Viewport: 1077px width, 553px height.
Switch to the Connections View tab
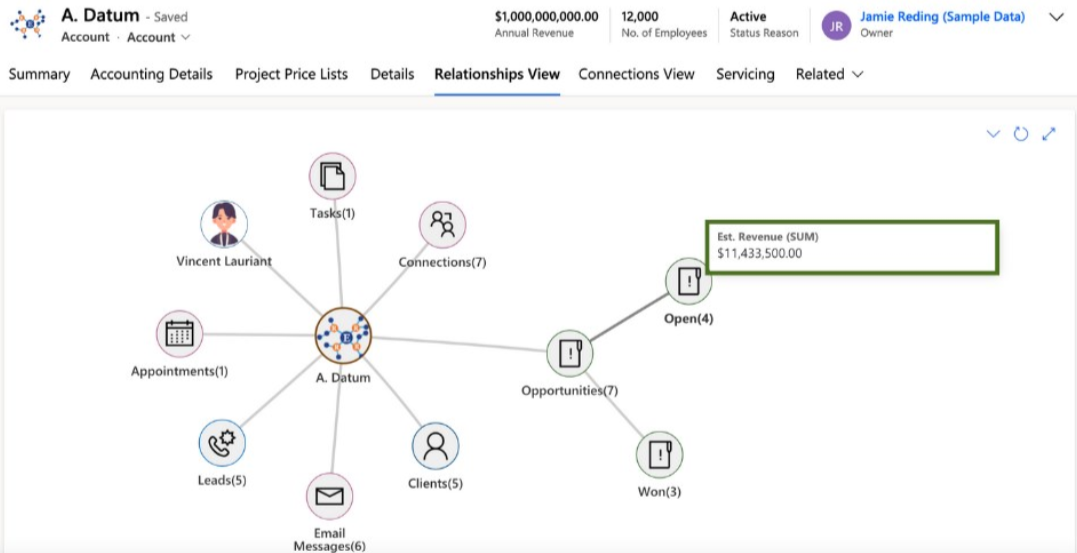[x=636, y=74]
